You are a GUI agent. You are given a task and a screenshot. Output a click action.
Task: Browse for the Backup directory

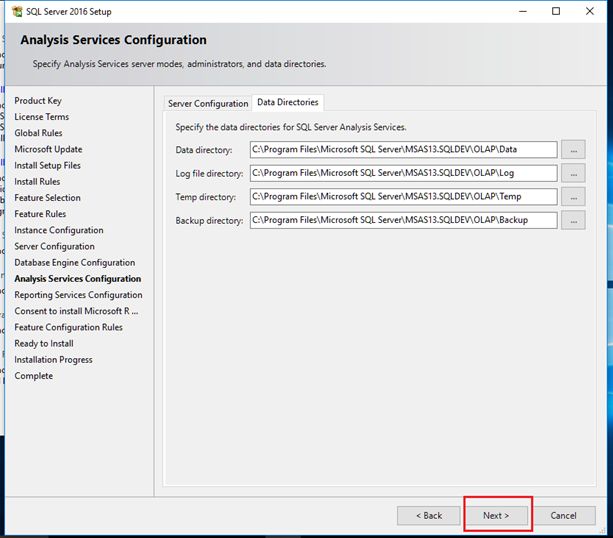[x=573, y=220]
